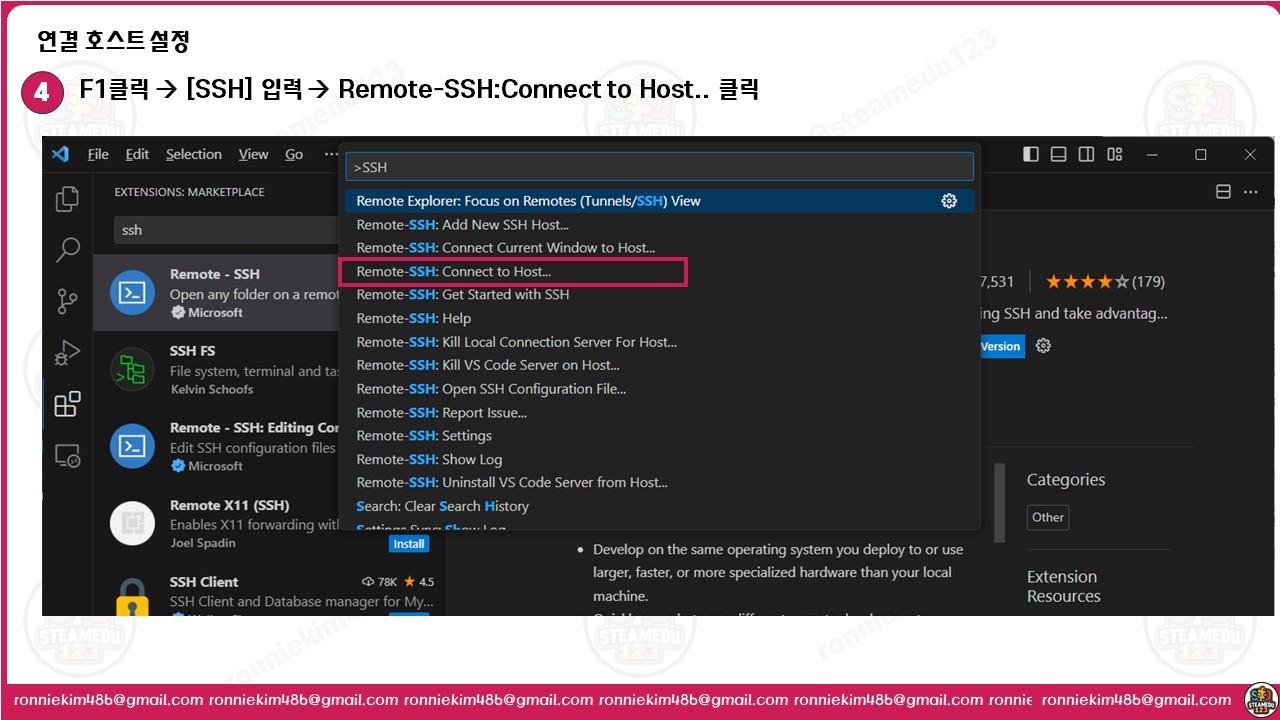
Task: Click the SSH Client padlock icon
Action: click(132, 597)
